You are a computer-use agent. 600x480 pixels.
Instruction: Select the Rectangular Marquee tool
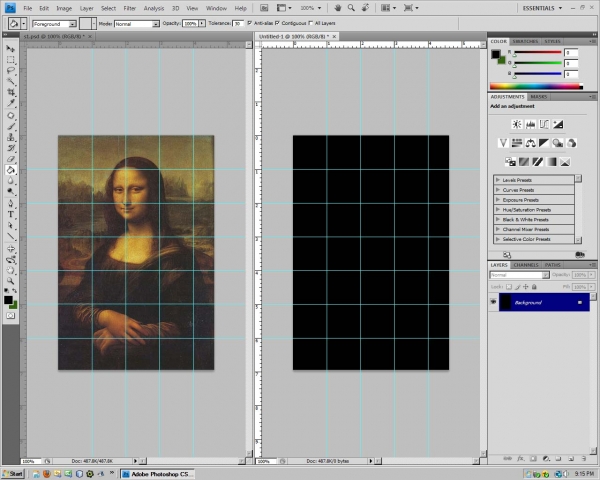click(x=10, y=60)
